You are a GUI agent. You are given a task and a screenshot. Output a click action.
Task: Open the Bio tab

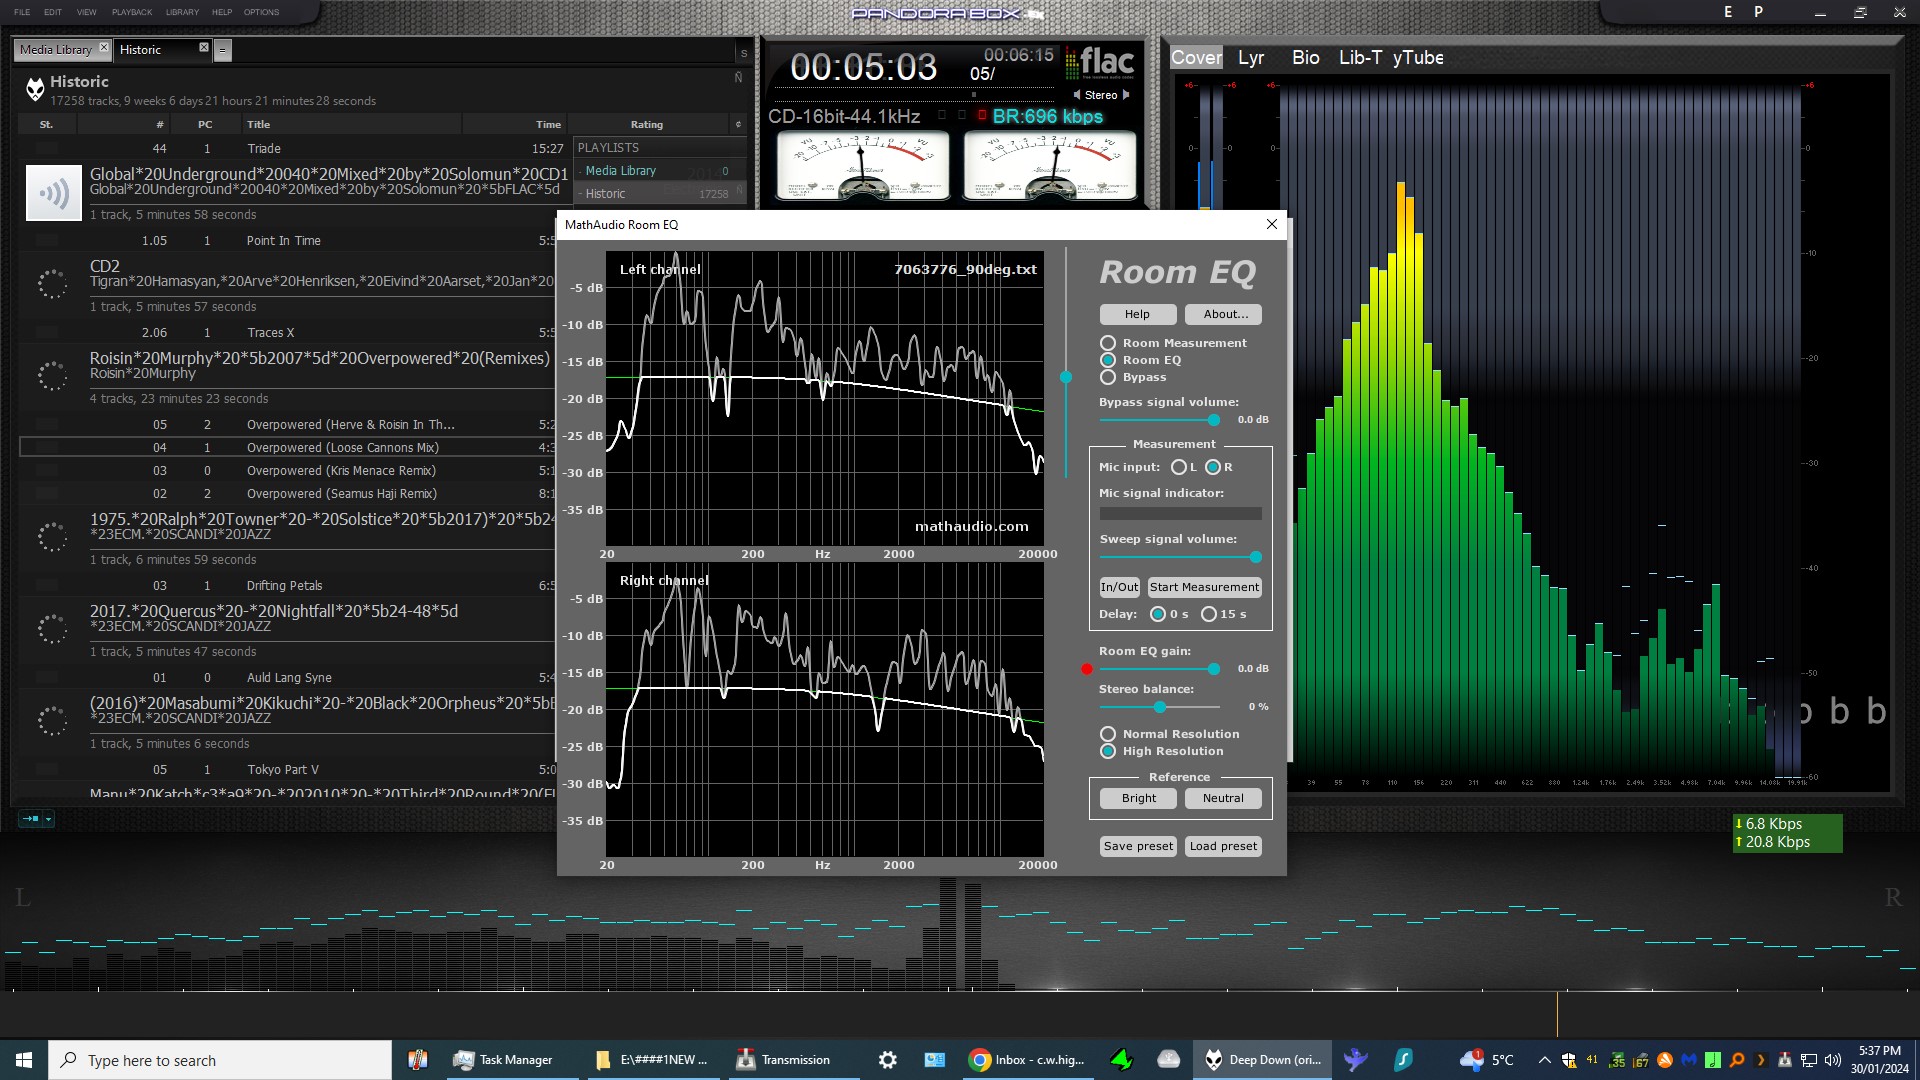(x=1305, y=58)
